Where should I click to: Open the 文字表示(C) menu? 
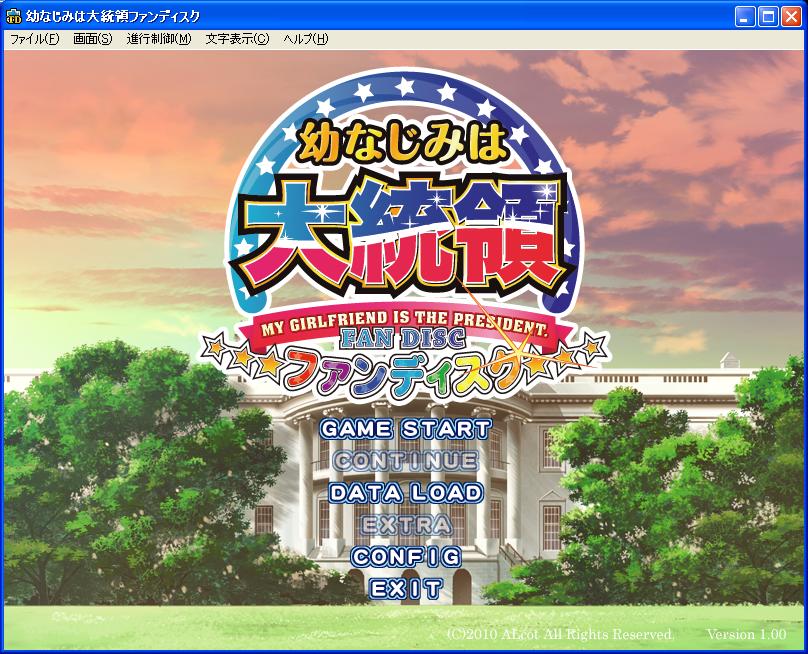pos(237,39)
